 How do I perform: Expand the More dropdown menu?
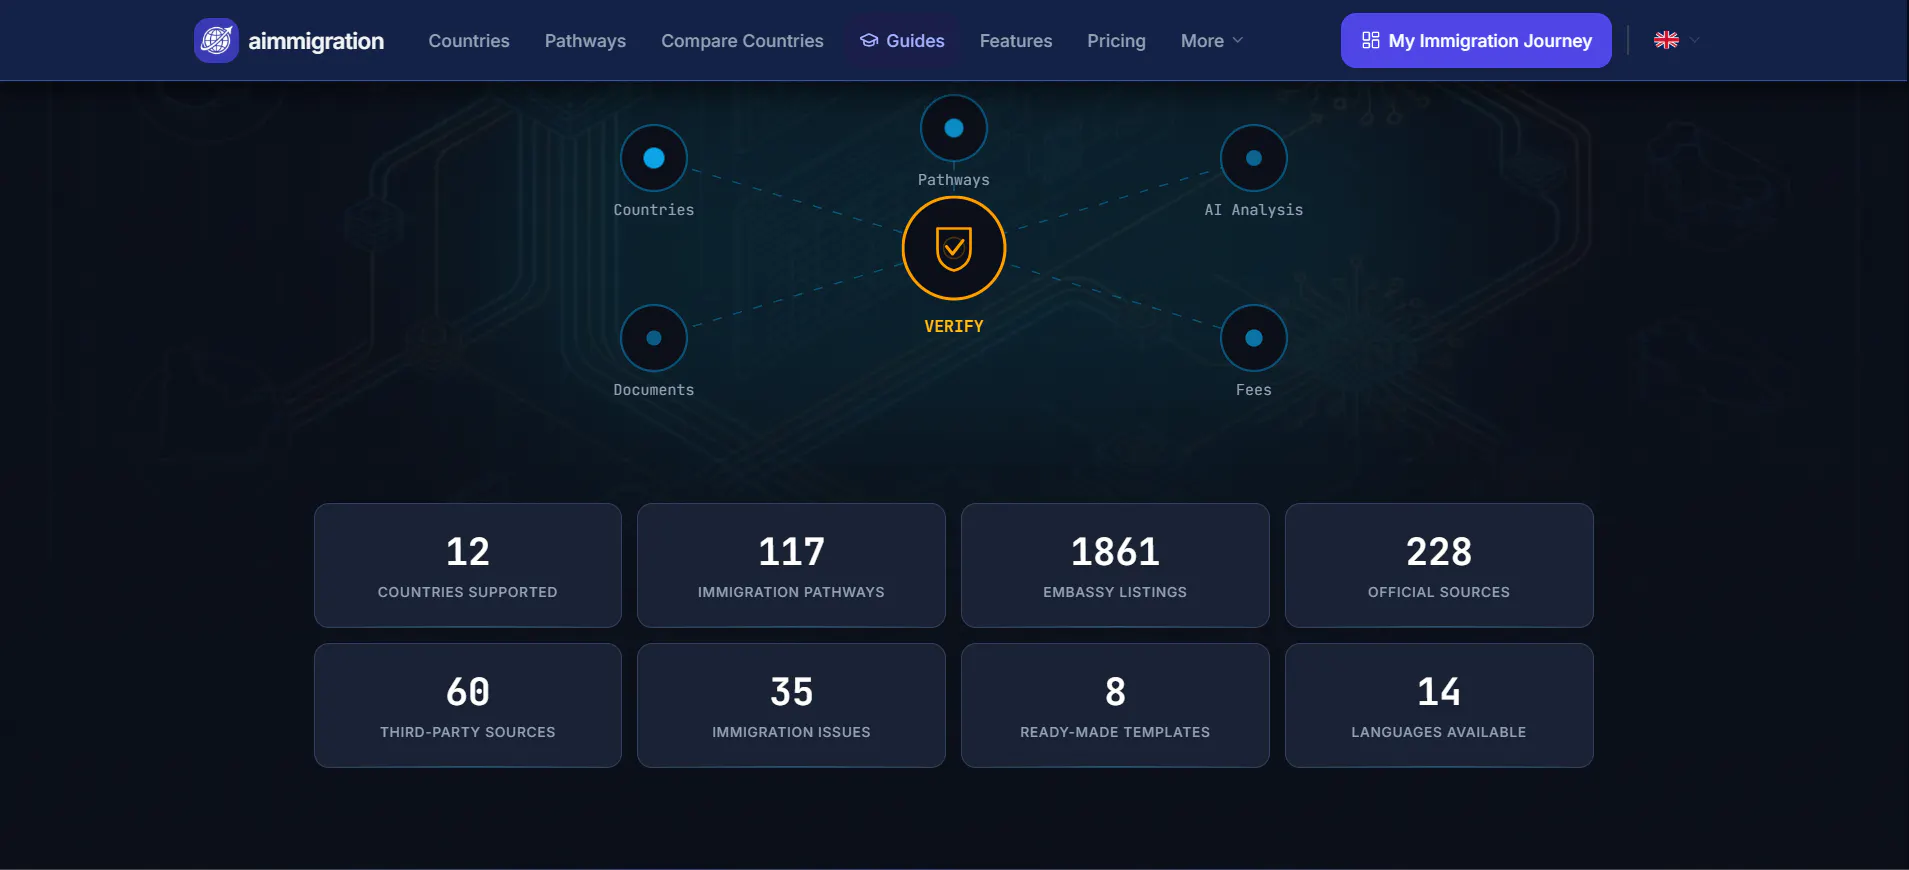tap(1212, 41)
